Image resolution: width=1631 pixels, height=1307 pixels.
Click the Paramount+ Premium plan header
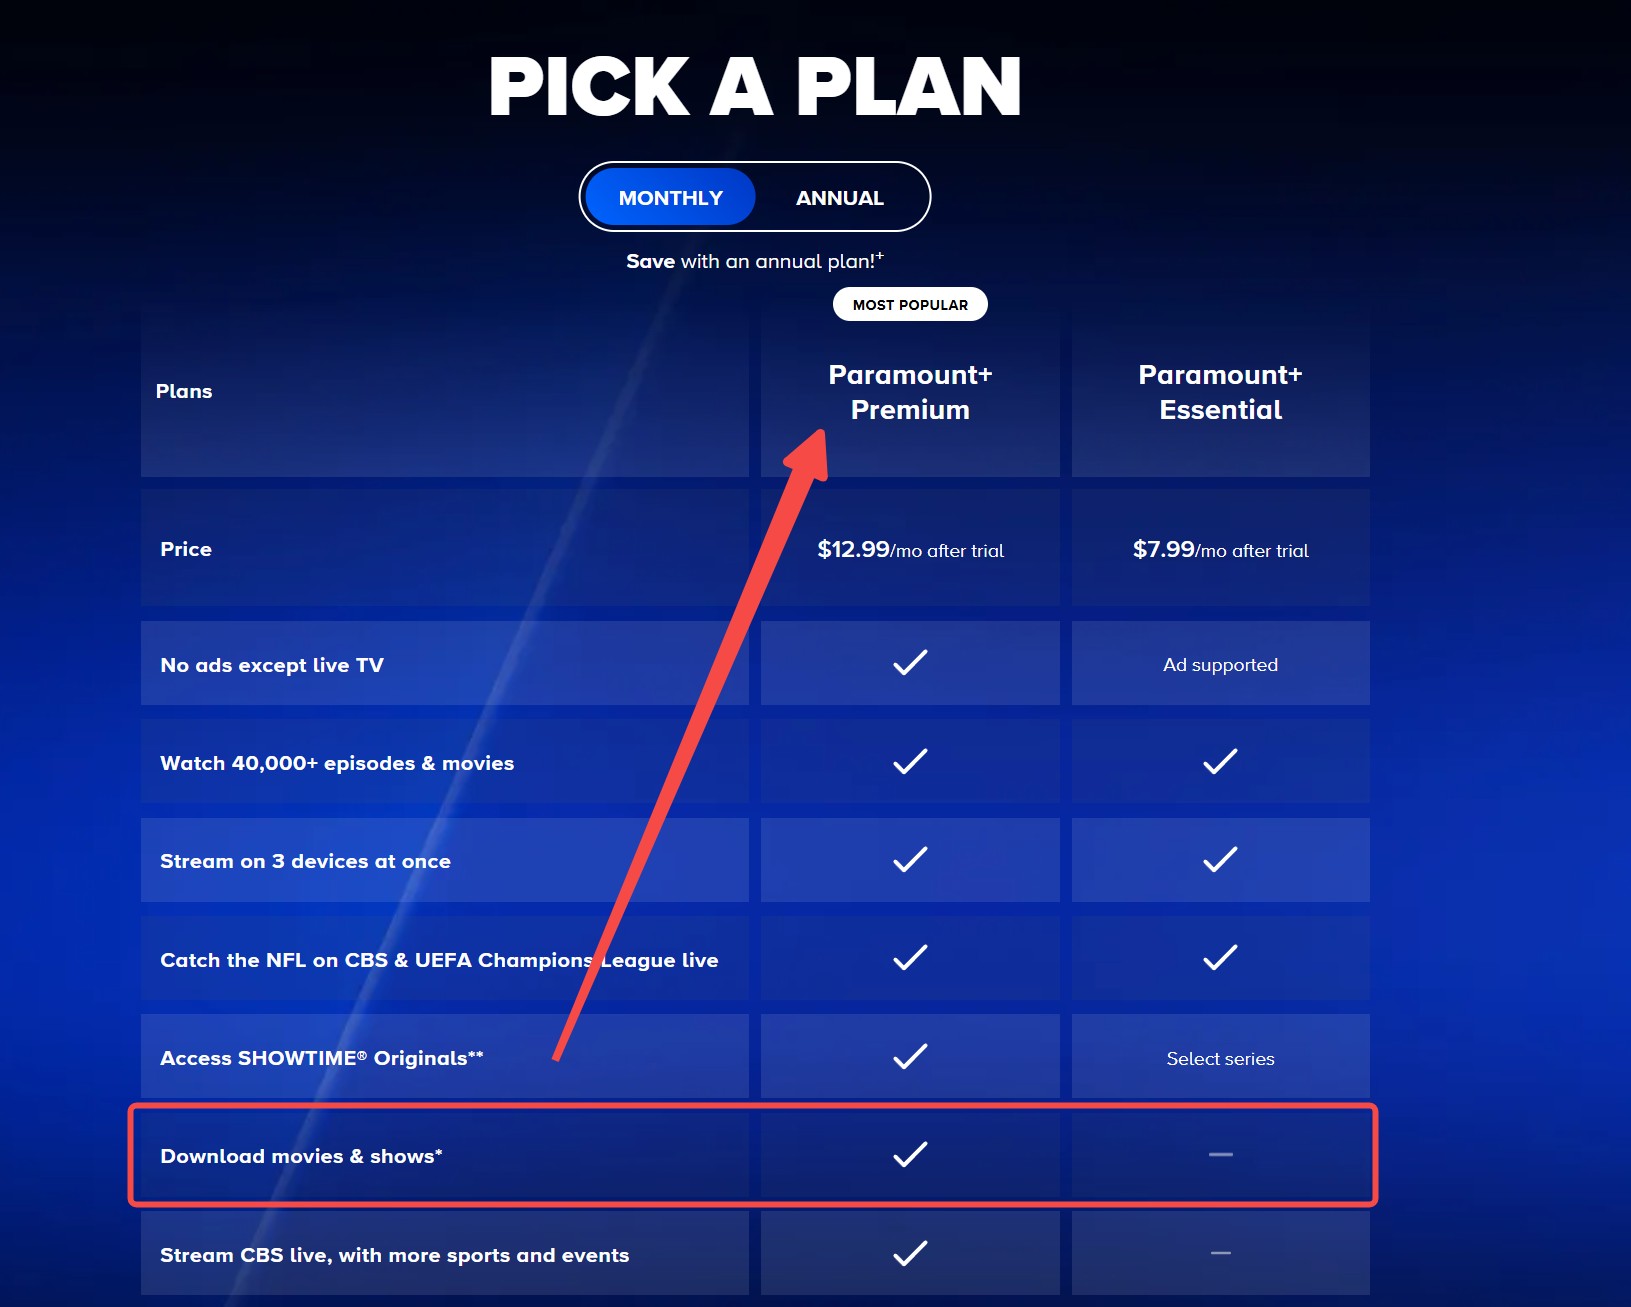click(x=910, y=392)
